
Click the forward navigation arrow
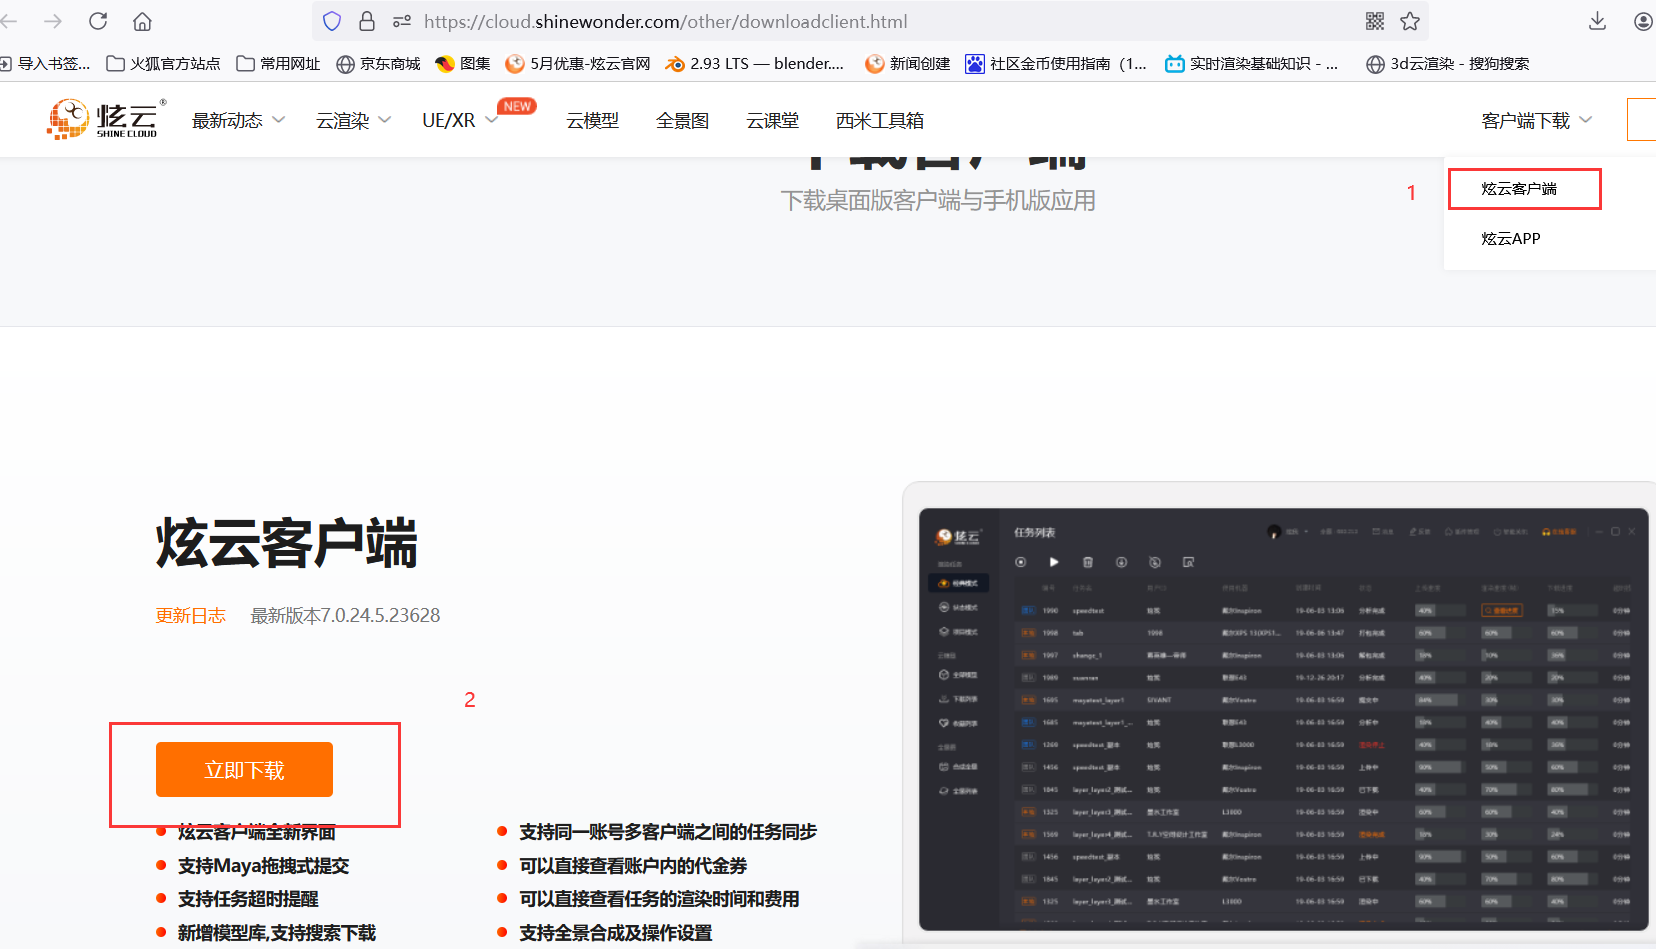pos(53,21)
